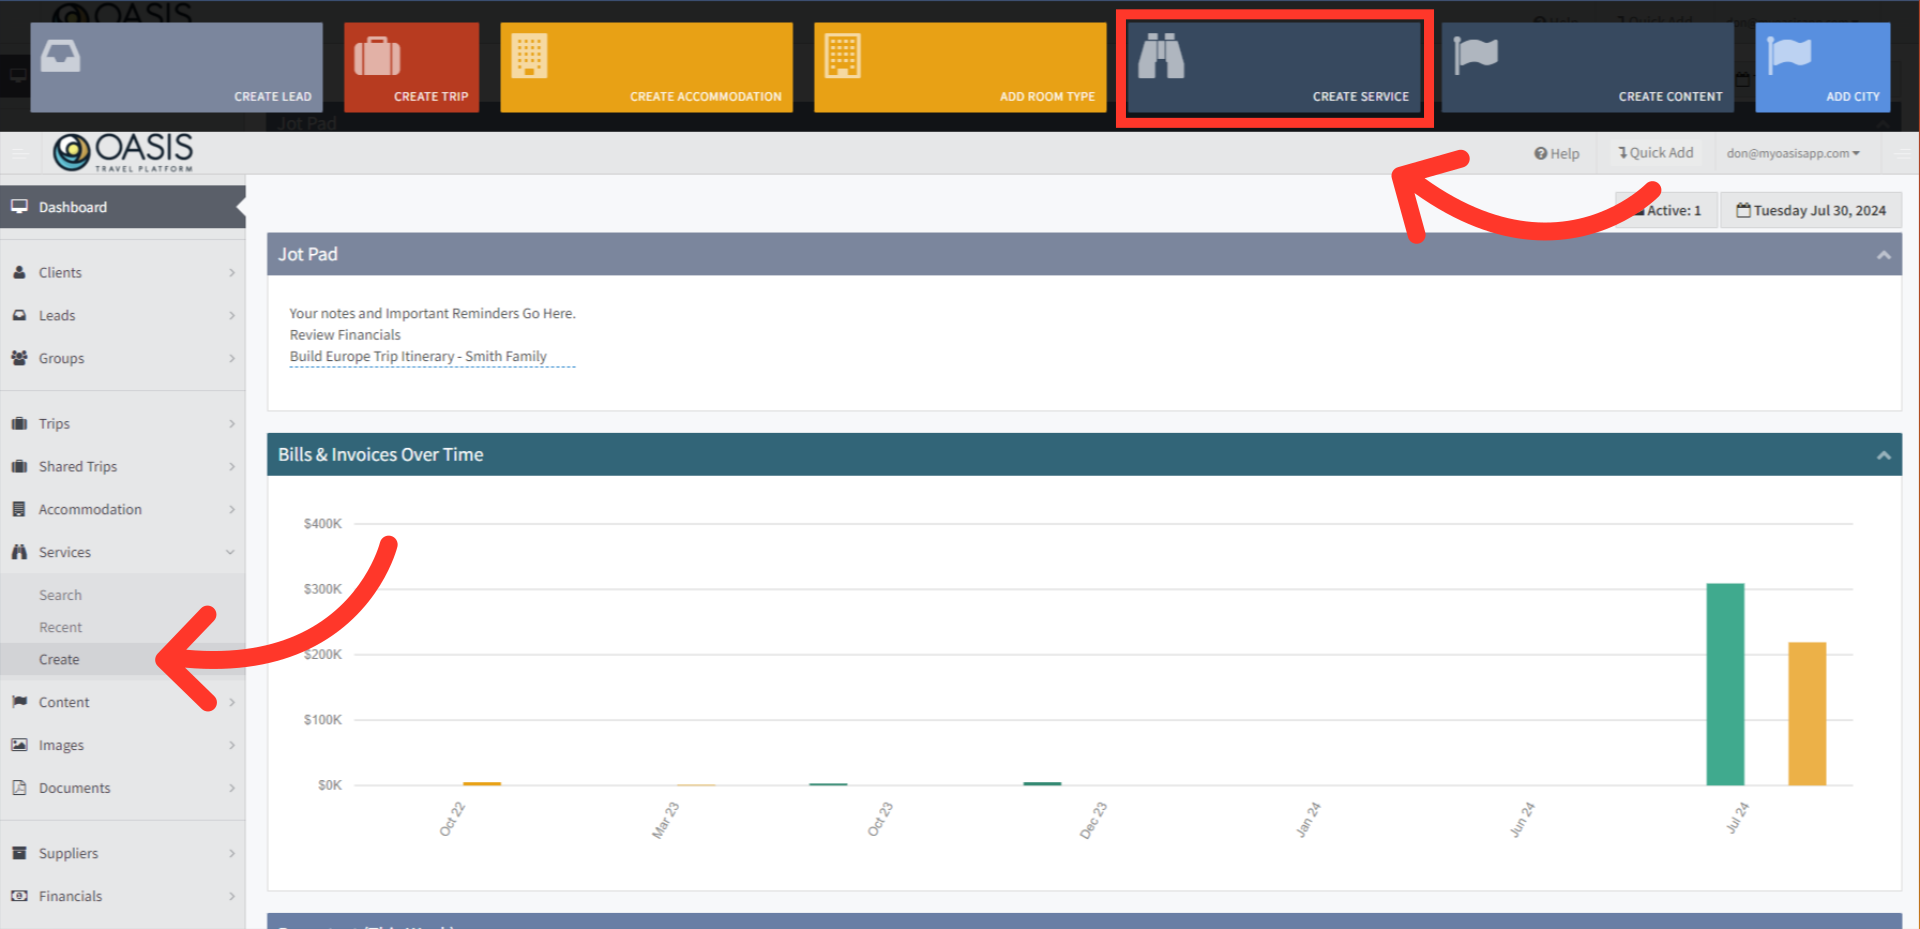Open the Help link
This screenshot has width=1920, height=929.
click(1557, 153)
